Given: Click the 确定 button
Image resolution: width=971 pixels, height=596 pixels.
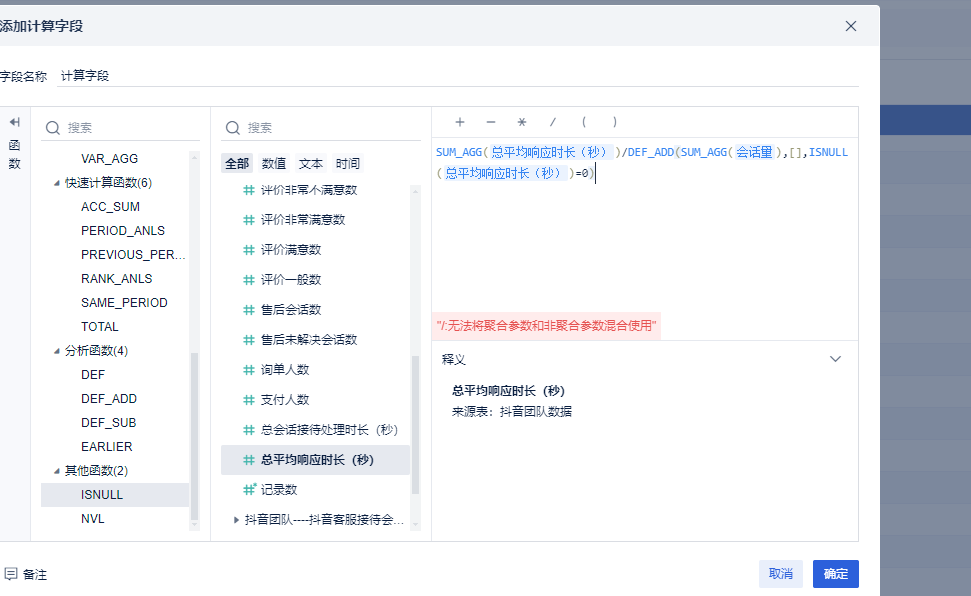Looking at the screenshot, I should coord(835,574).
